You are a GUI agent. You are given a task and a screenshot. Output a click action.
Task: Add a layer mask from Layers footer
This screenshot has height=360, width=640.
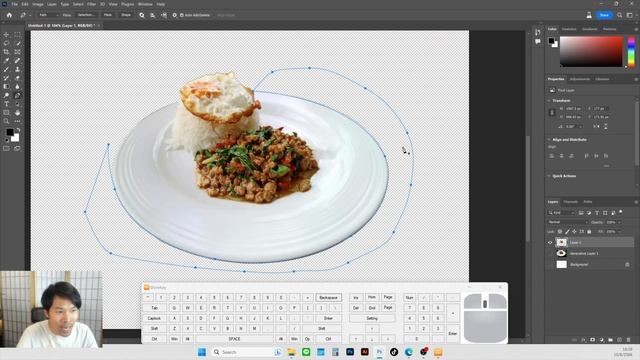[592, 340]
